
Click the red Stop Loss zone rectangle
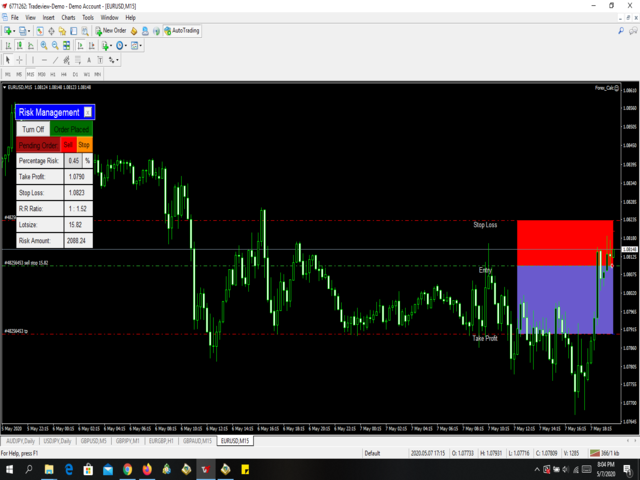(565, 242)
